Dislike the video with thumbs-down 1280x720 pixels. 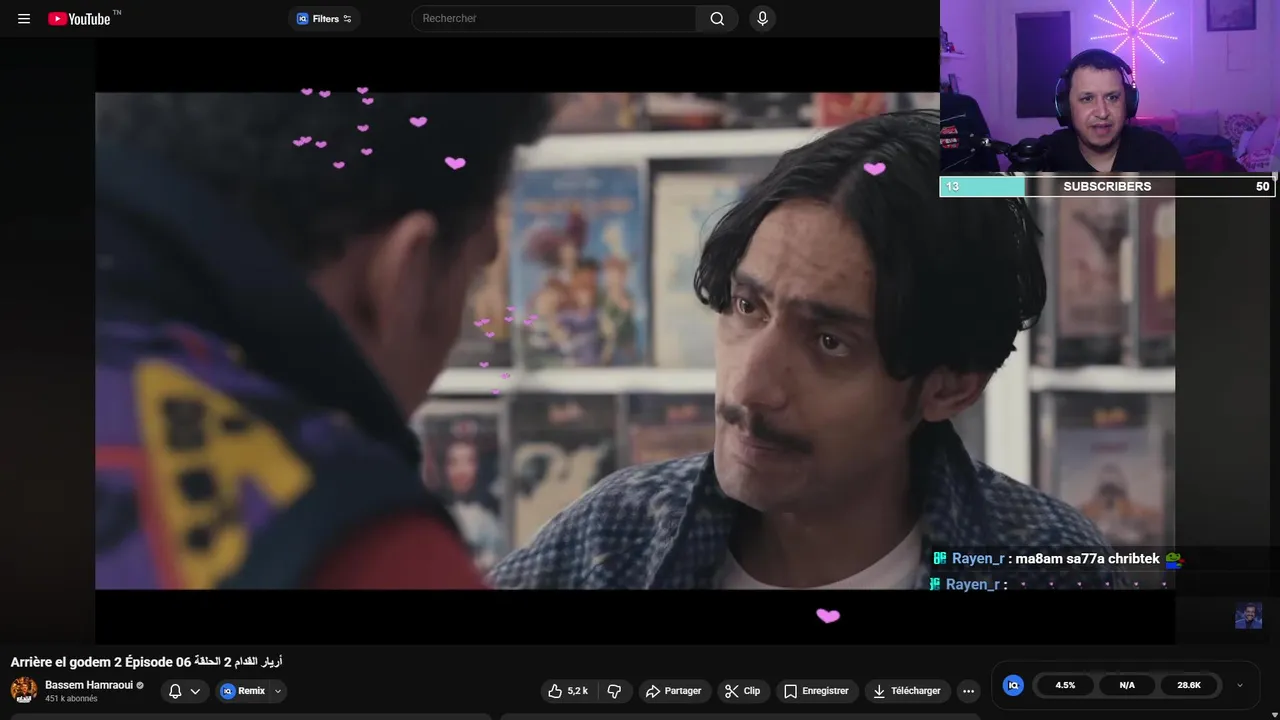(x=615, y=691)
